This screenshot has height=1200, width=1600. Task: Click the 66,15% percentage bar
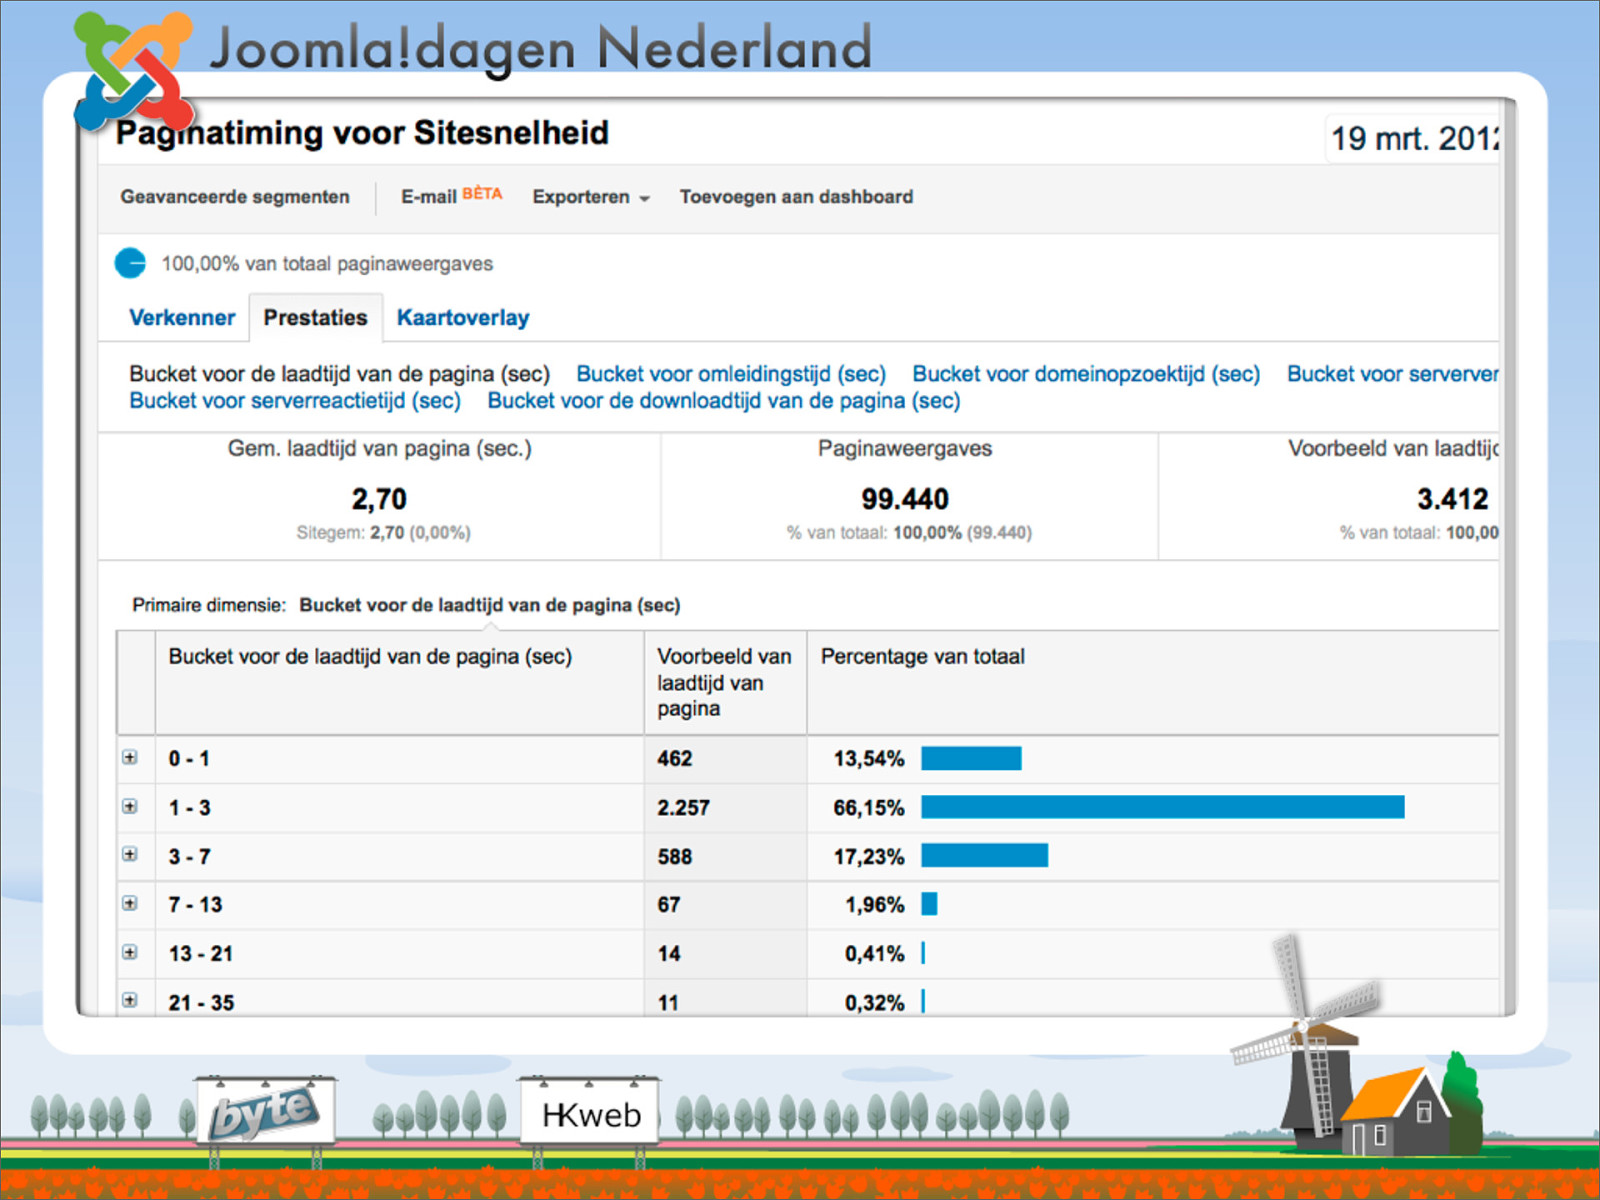tap(1163, 807)
